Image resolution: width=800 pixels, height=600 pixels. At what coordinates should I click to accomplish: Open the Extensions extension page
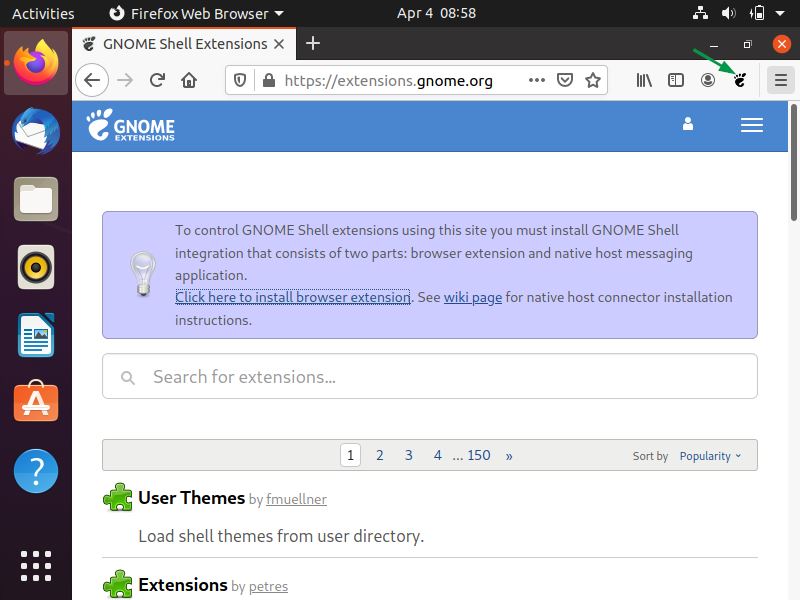(183, 585)
